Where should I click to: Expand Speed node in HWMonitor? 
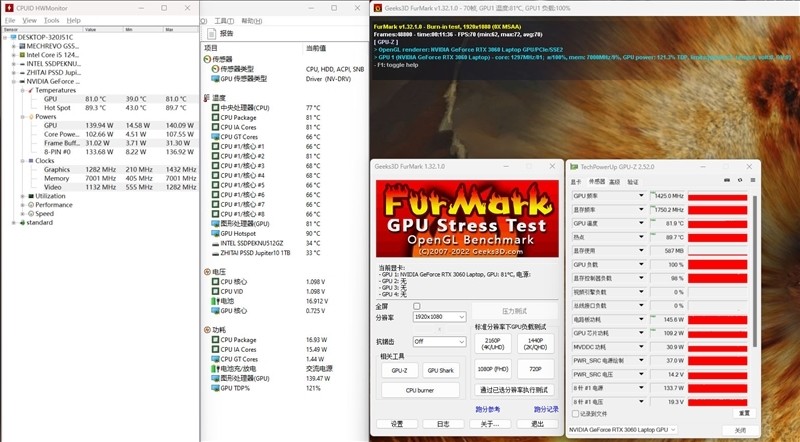pos(22,214)
